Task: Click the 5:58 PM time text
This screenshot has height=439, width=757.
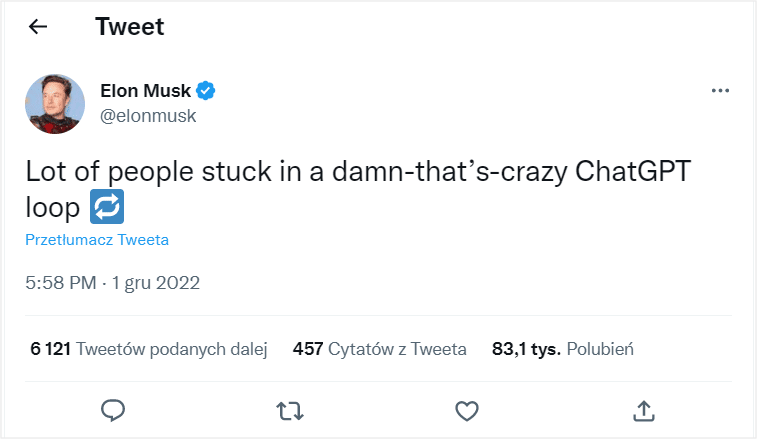Action: click(x=60, y=283)
